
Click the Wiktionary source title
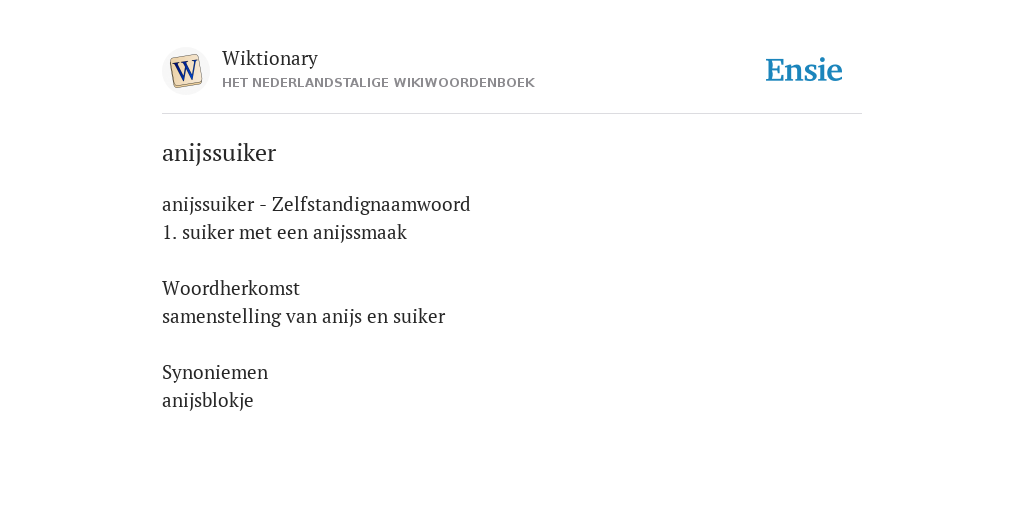(x=270, y=58)
